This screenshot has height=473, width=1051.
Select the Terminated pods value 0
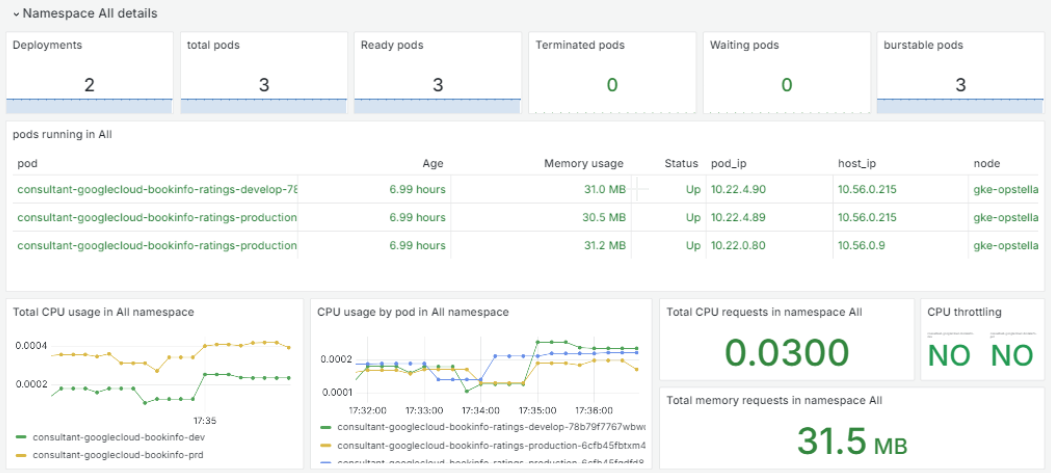[612, 85]
